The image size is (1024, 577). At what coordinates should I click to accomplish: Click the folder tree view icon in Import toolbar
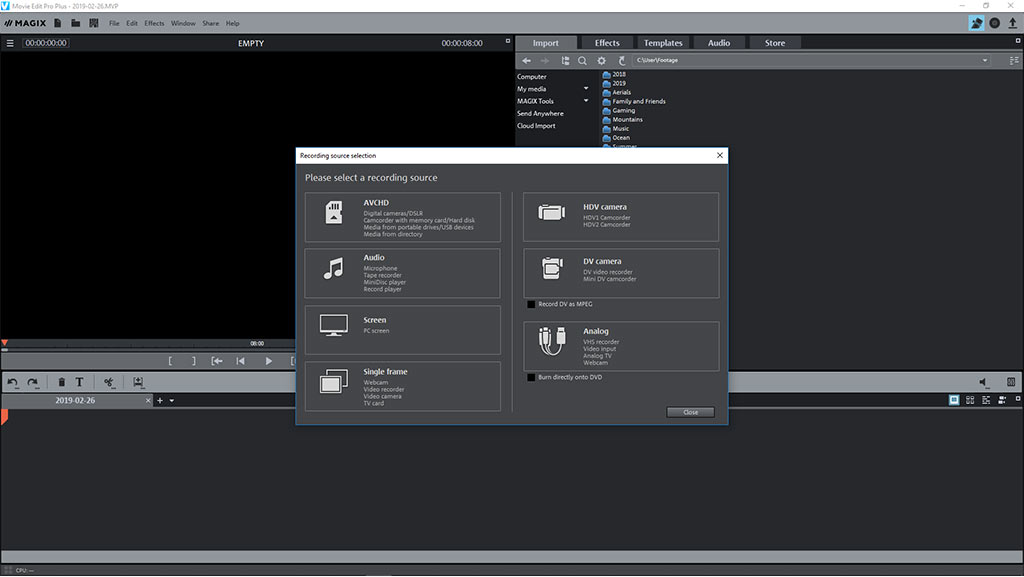pyautogui.click(x=565, y=61)
